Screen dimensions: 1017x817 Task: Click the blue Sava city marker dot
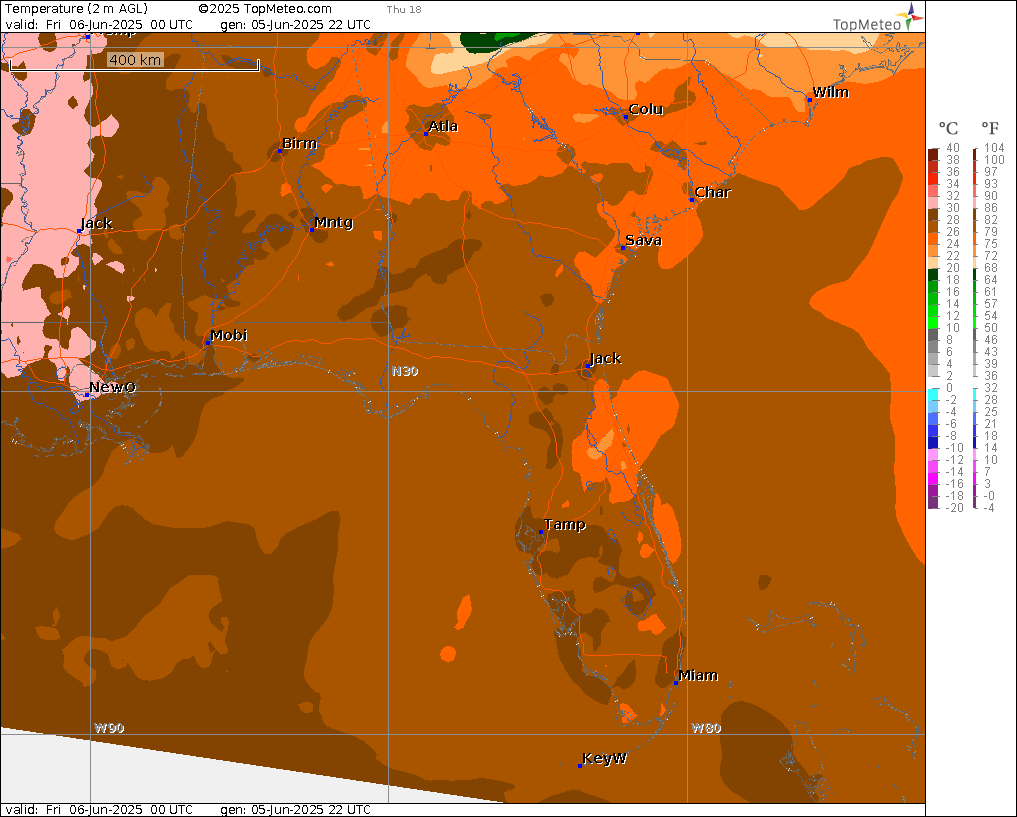coord(623,248)
